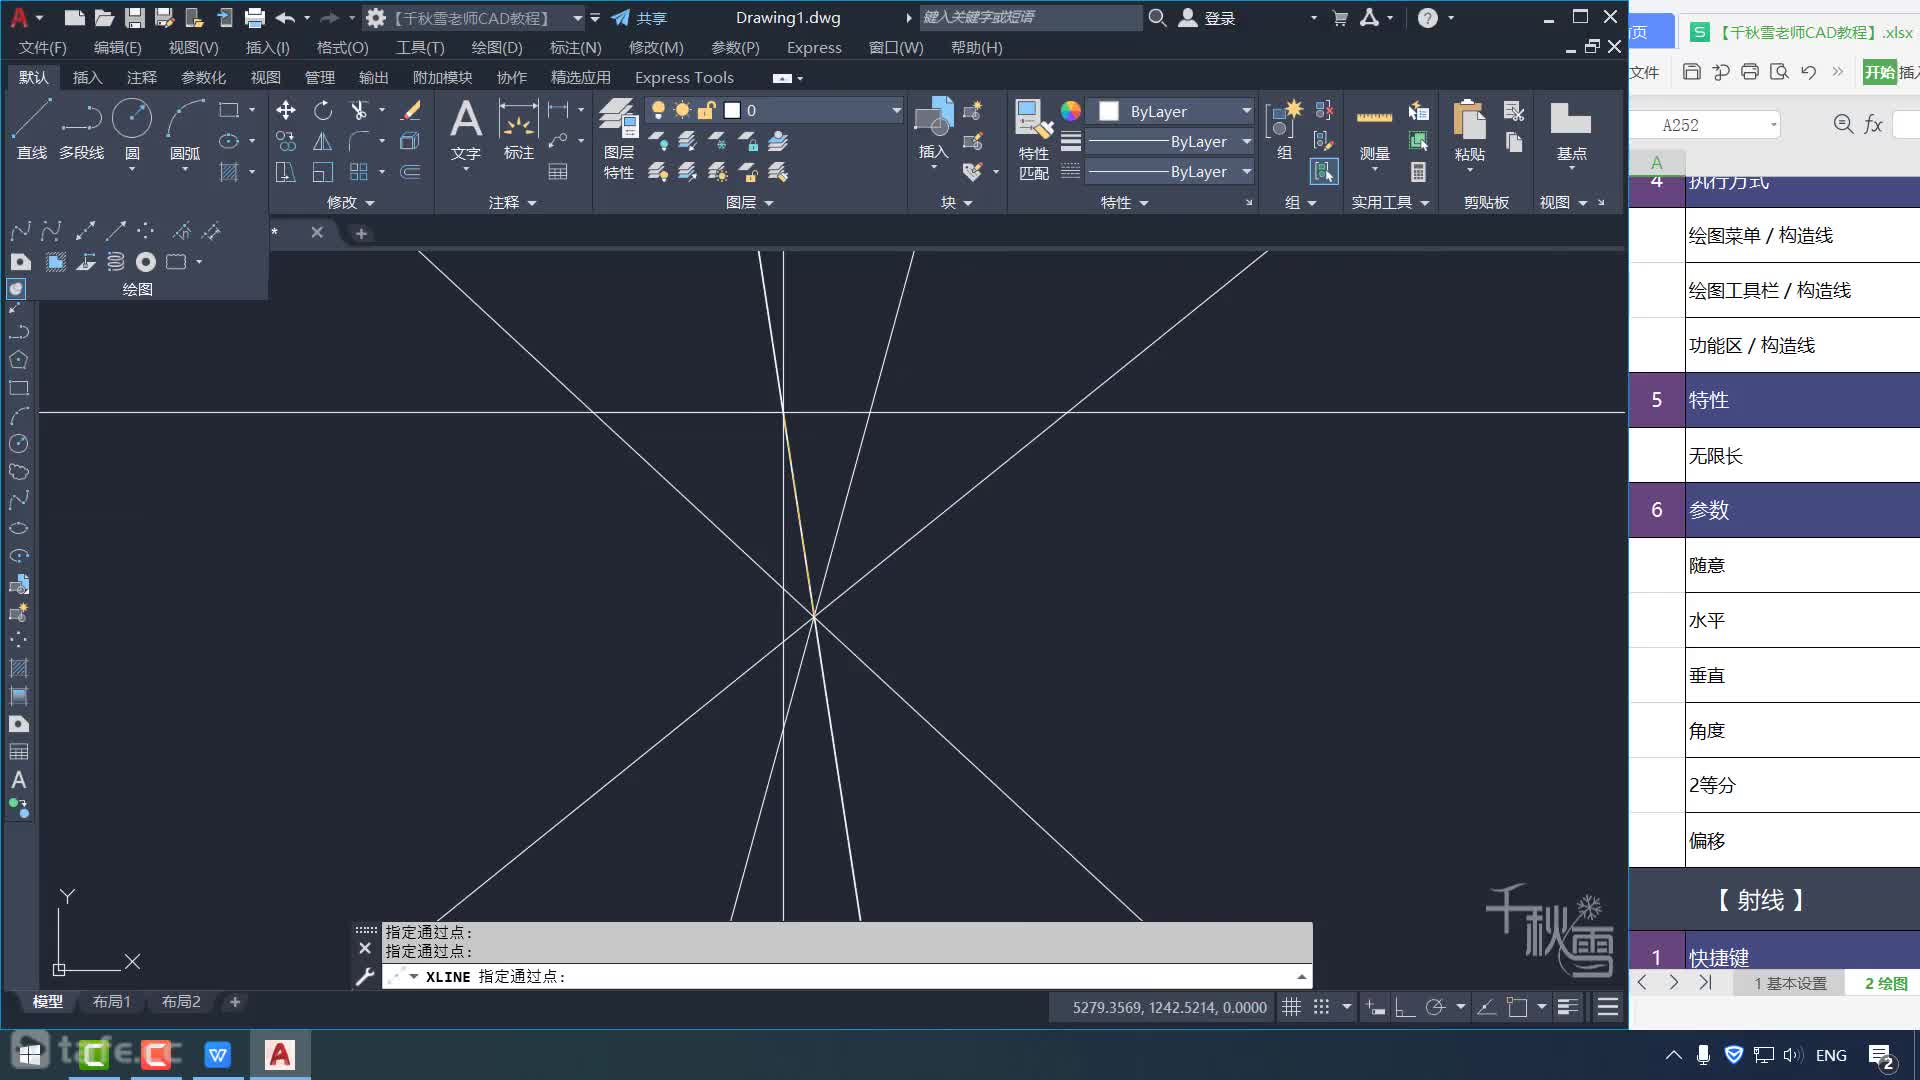Image resolution: width=1920 pixels, height=1080 pixels.
Task: Toggle polar tracking in status bar
Action: [1435, 1007]
